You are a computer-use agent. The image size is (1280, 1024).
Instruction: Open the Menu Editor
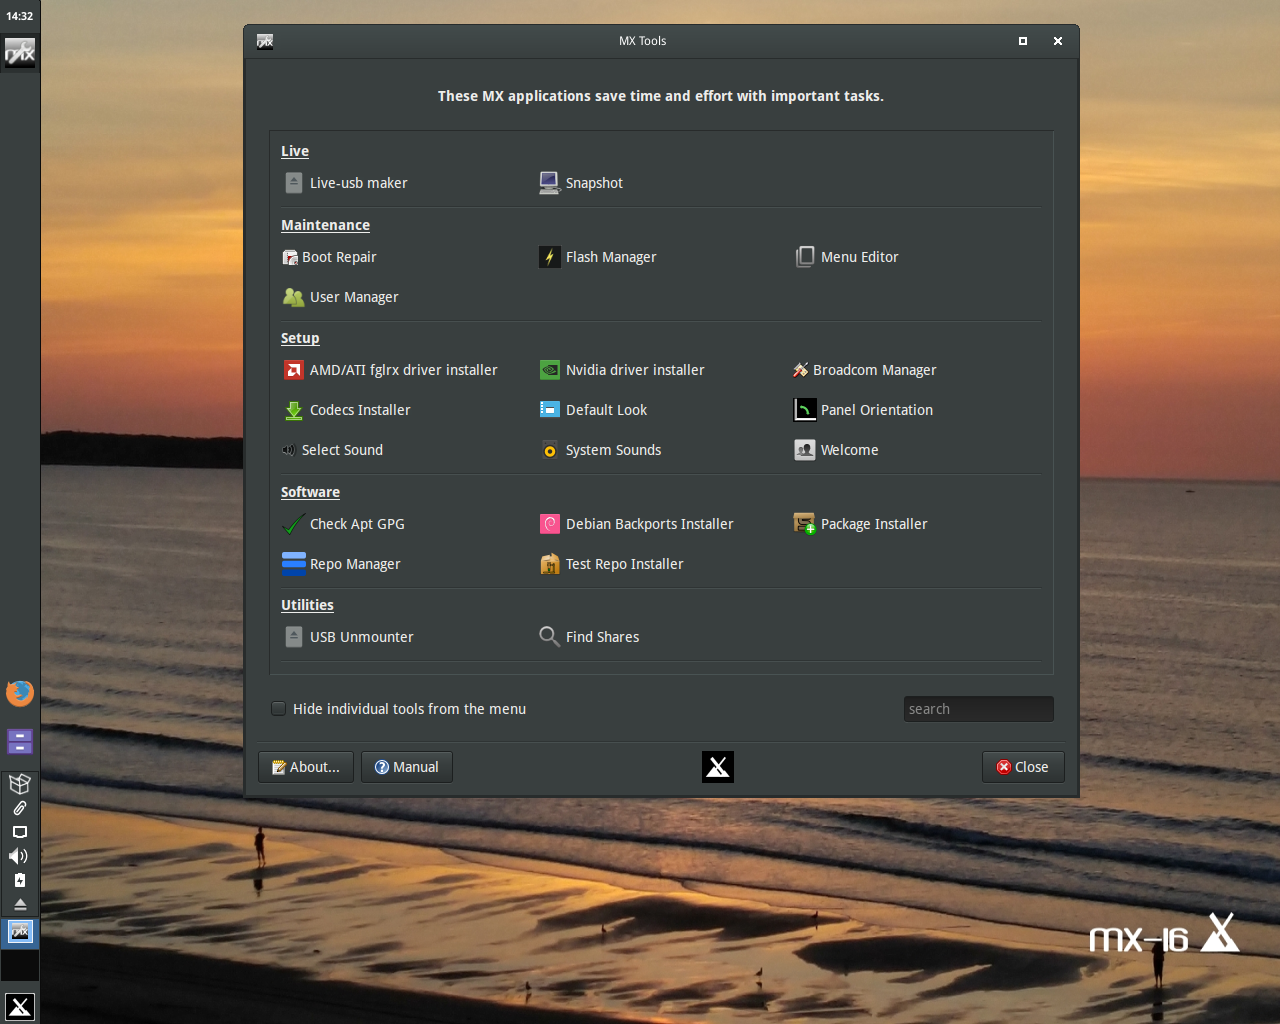click(x=847, y=257)
